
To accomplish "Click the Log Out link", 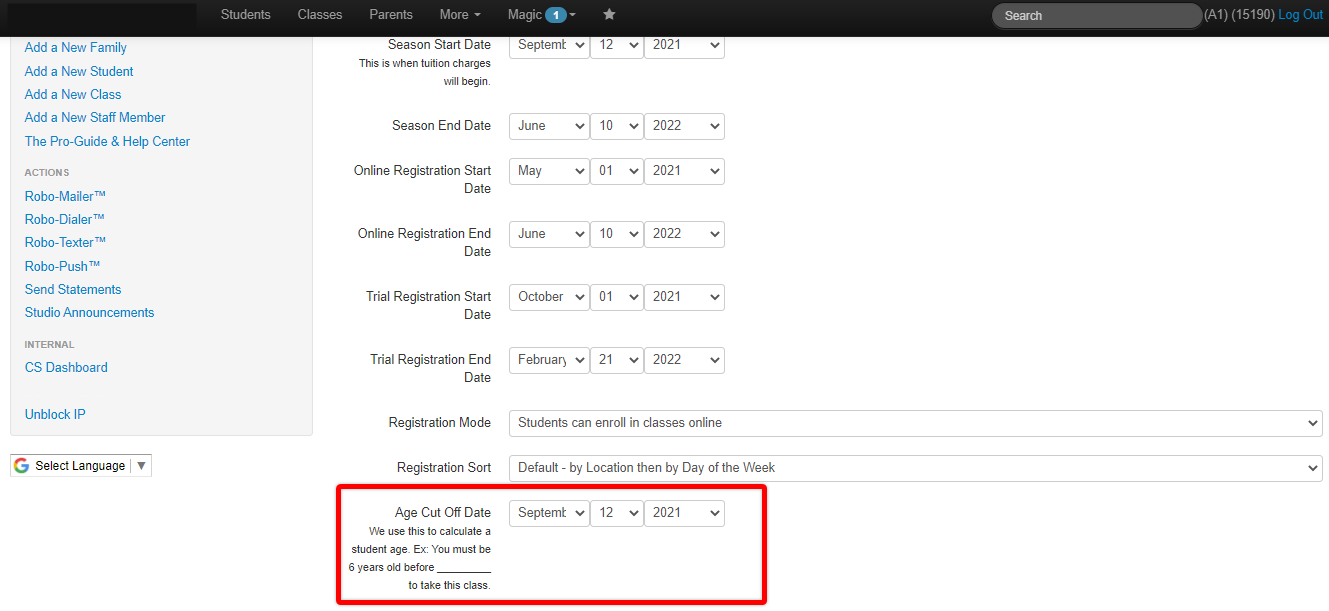I will pyautogui.click(x=1300, y=14).
